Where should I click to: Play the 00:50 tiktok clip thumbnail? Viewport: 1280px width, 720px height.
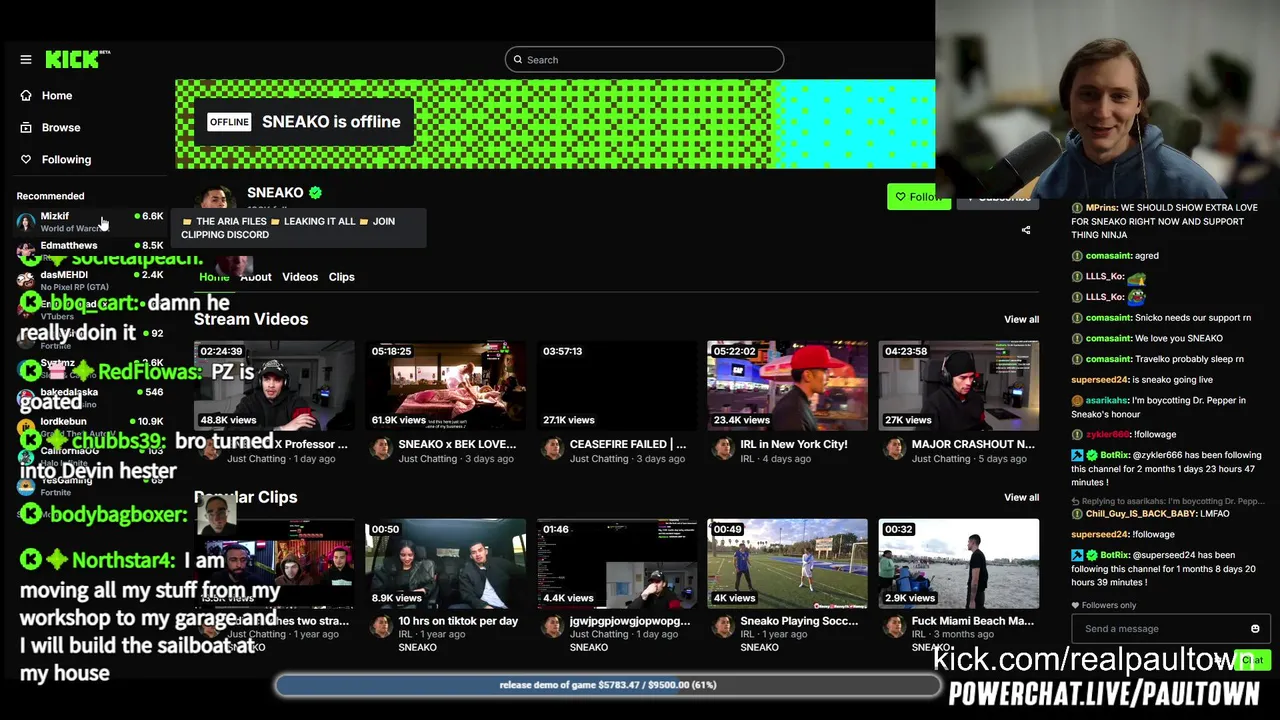[445, 564]
